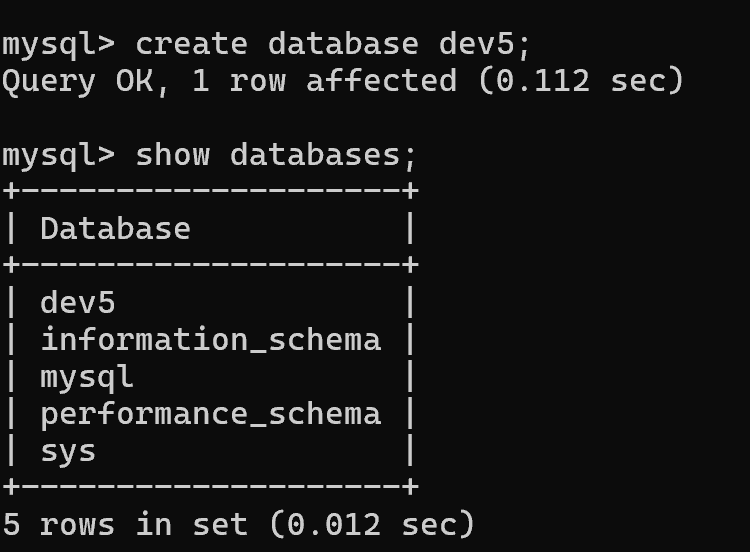Click the information_schema database entry
This screenshot has height=552, width=750.
tap(210, 339)
